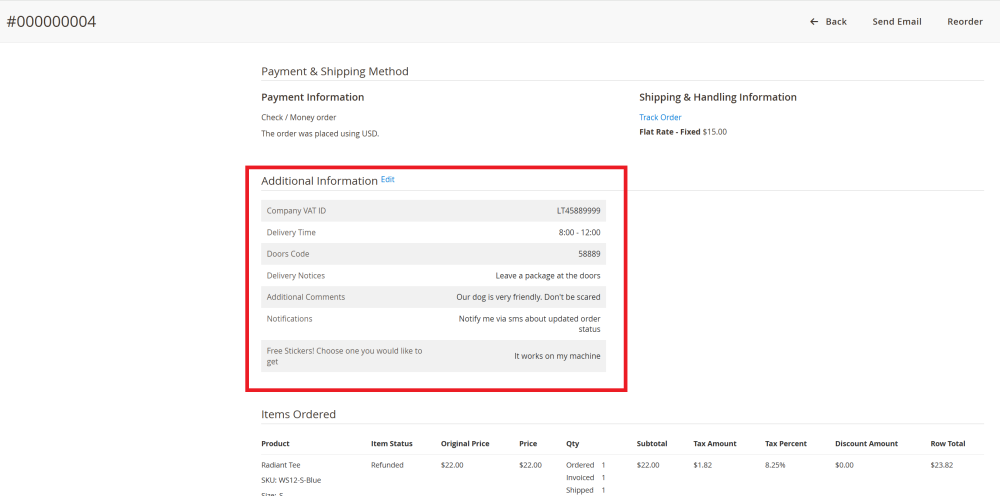Select tax percent 8.25%

(x=775, y=465)
